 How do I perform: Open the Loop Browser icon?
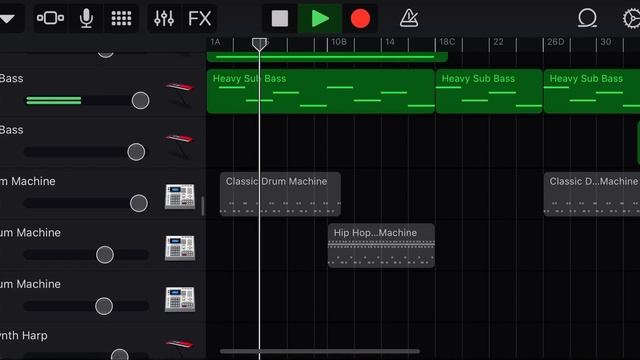click(x=587, y=18)
